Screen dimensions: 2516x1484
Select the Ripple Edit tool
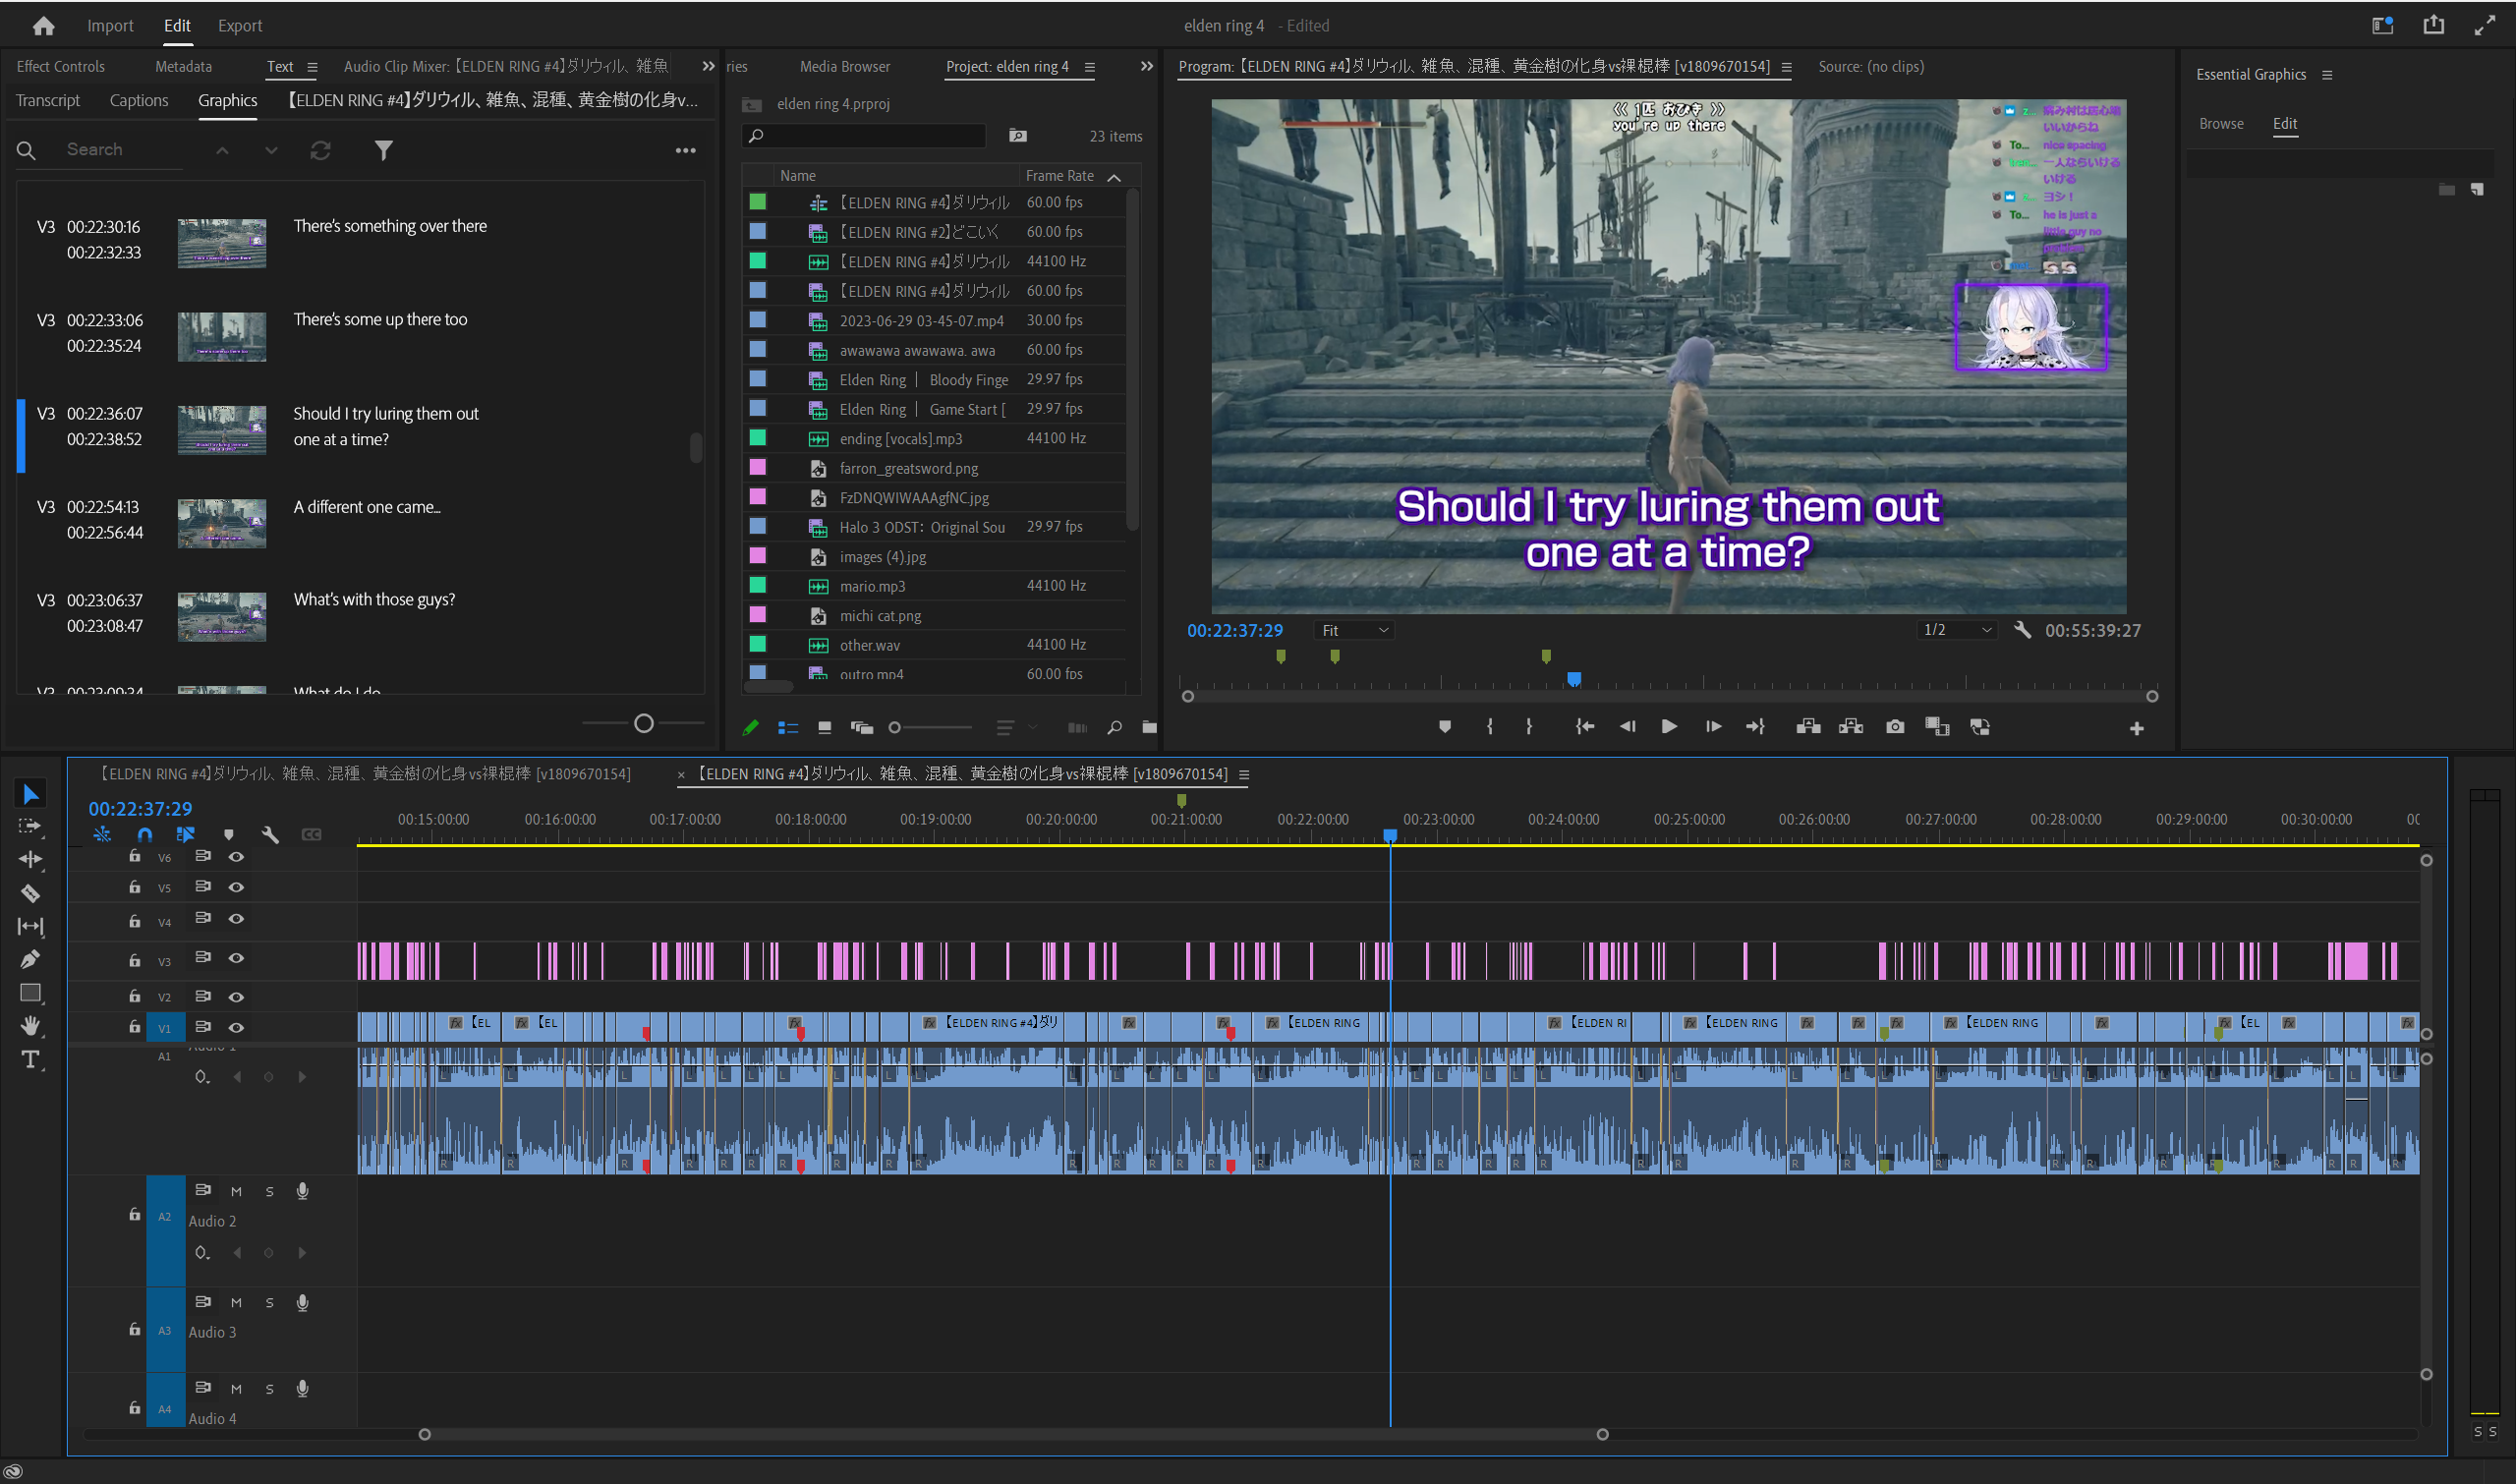30,859
